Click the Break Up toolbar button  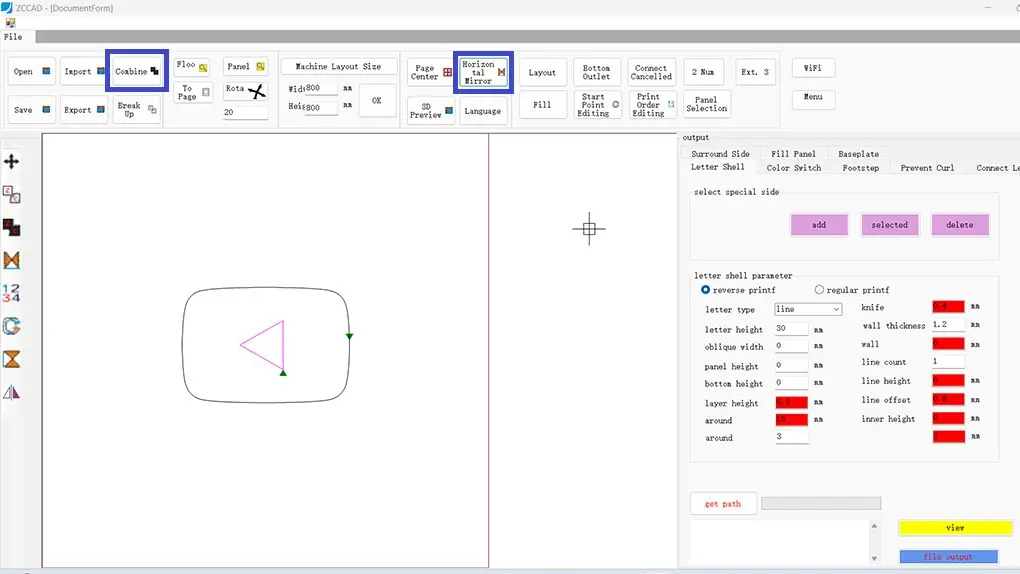(x=137, y=110)
